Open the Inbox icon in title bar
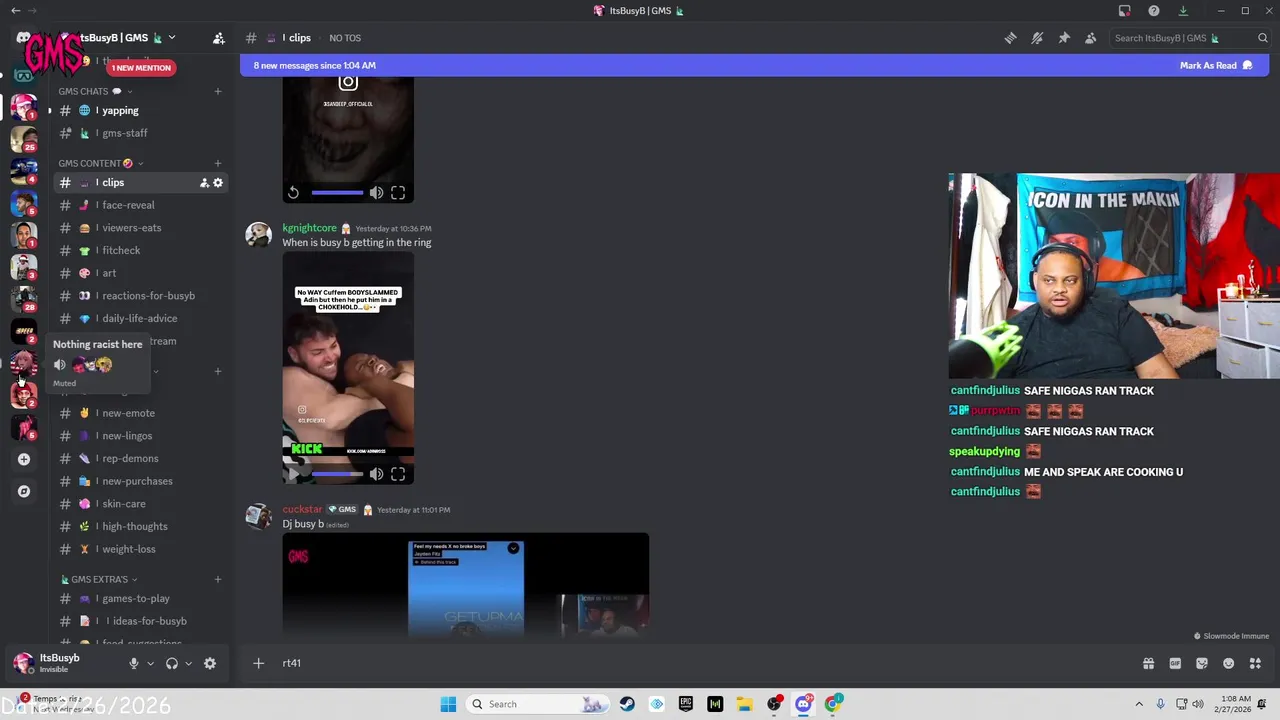1280x720 pixels. coord(1125,11)
